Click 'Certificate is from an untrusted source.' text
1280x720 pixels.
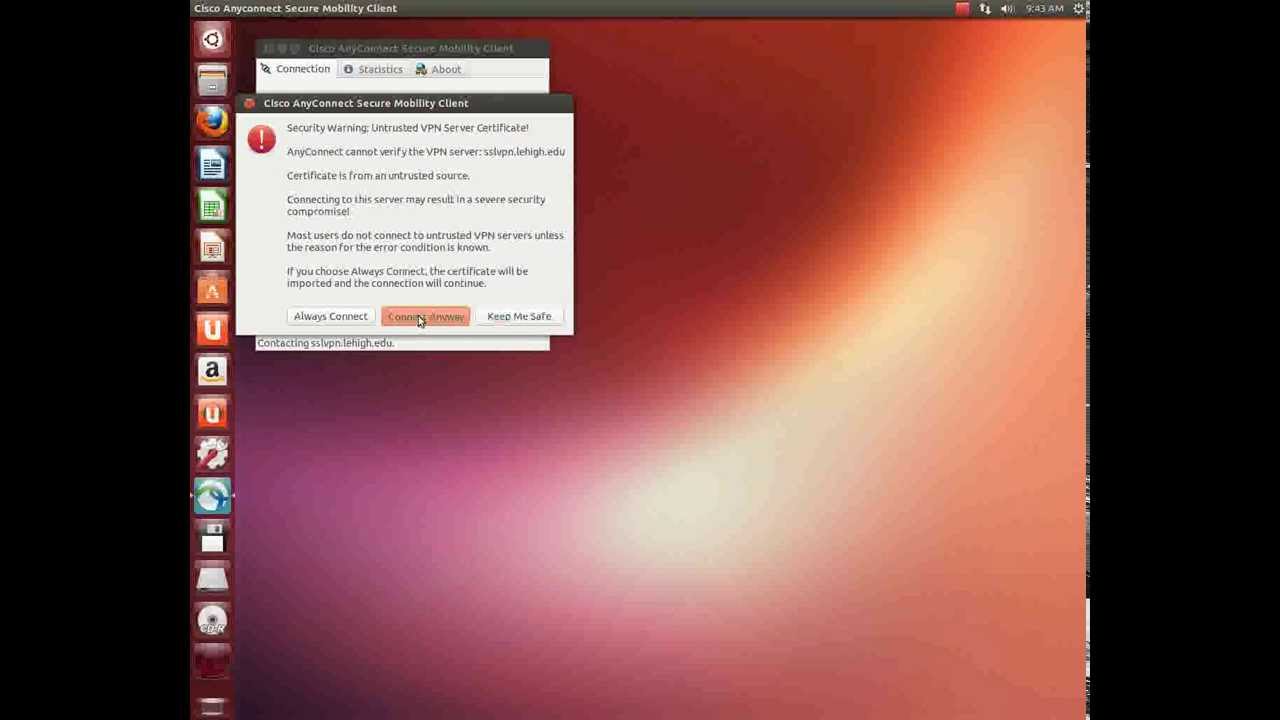click(x=378, y=176)
